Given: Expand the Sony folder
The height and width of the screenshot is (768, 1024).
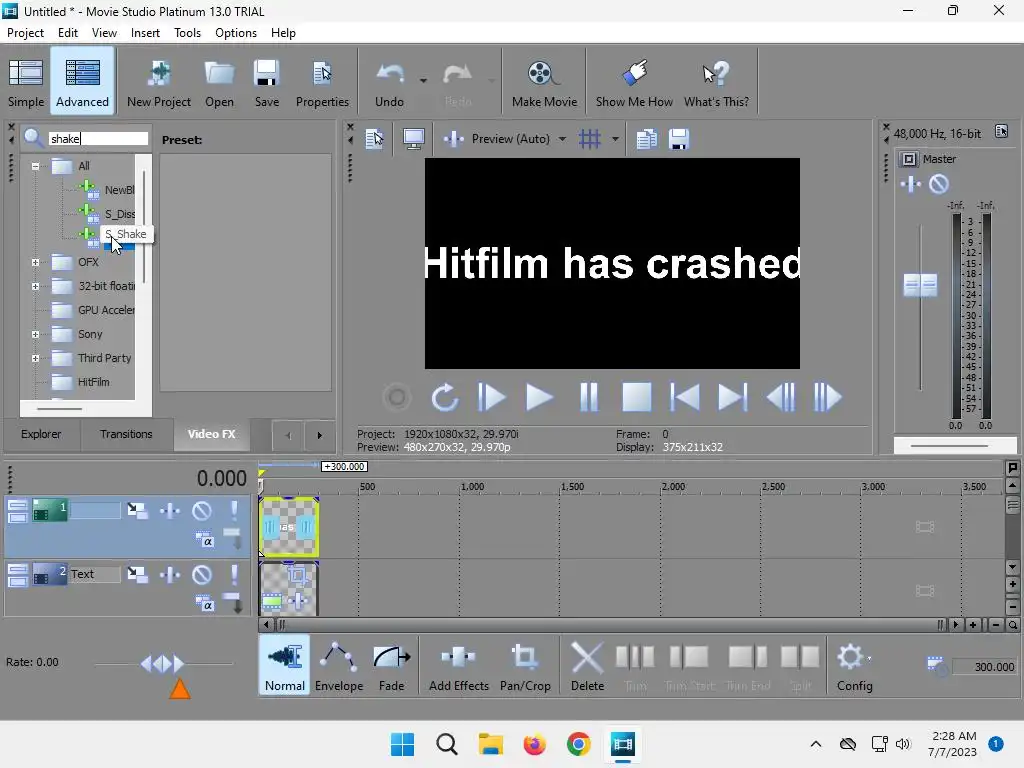Looking at the screenshot, I should [x=35, y=334].
